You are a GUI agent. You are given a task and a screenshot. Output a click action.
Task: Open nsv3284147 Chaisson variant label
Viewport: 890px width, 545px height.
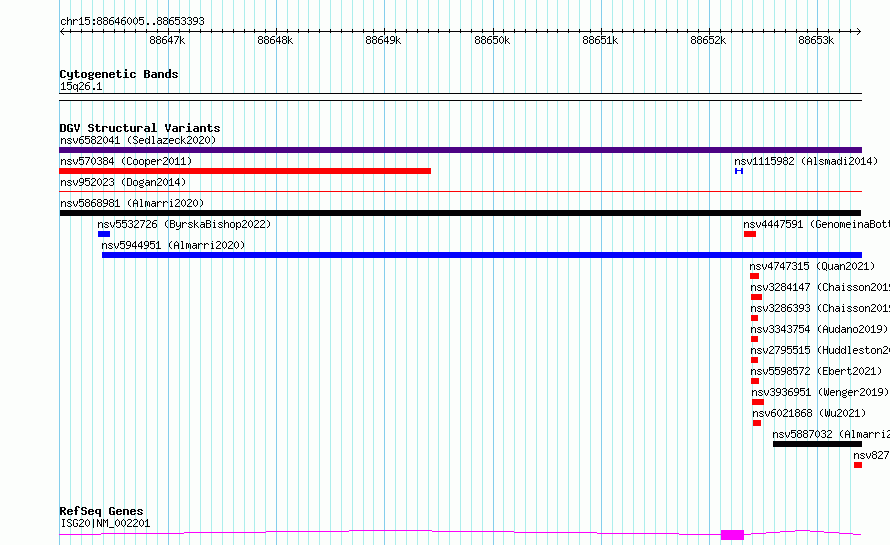[820, 287]
